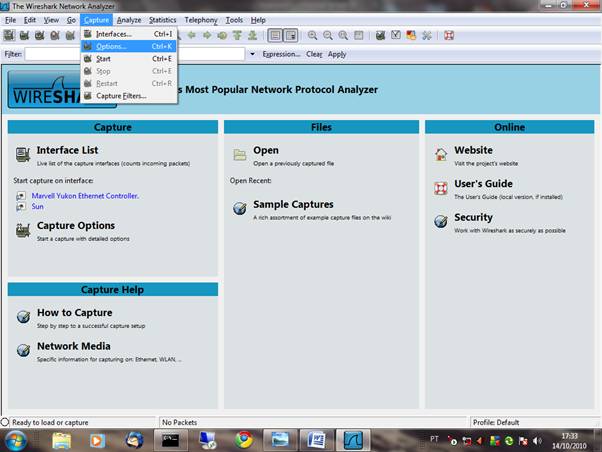Select Options in the Capture menu
Image resolution: width=602 pixels, height=452 pixels.
coord(111,46)
